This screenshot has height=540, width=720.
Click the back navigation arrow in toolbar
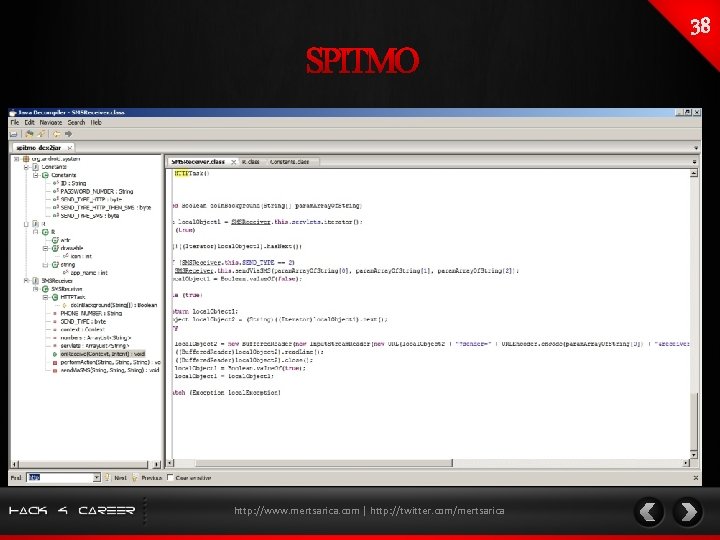pyautogui.click(x=56, y=134)
